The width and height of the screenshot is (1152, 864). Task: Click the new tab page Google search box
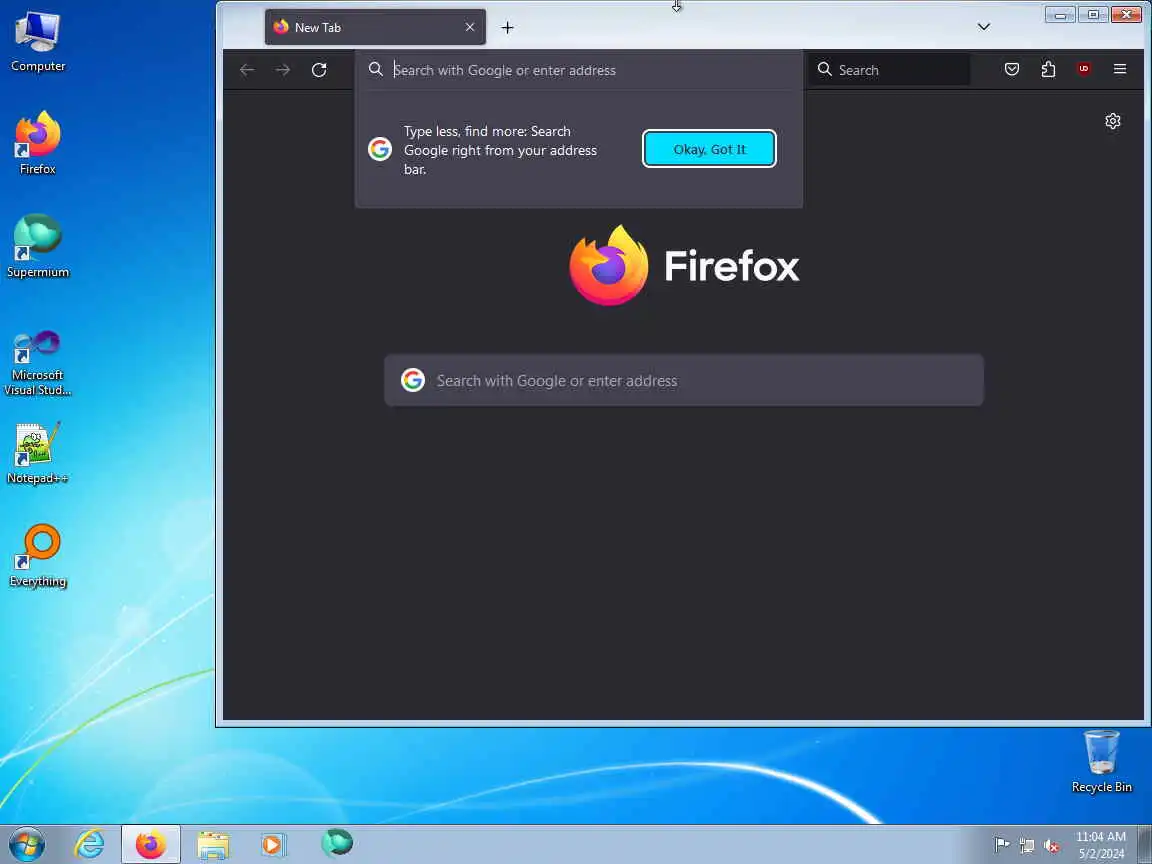(x=684, y=381)
